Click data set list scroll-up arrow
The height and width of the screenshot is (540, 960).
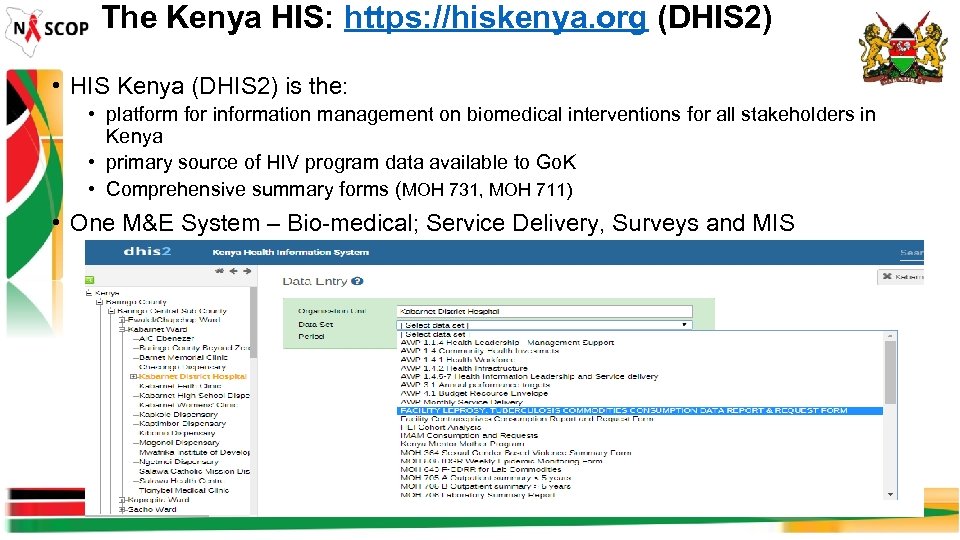tap(890, 336)
